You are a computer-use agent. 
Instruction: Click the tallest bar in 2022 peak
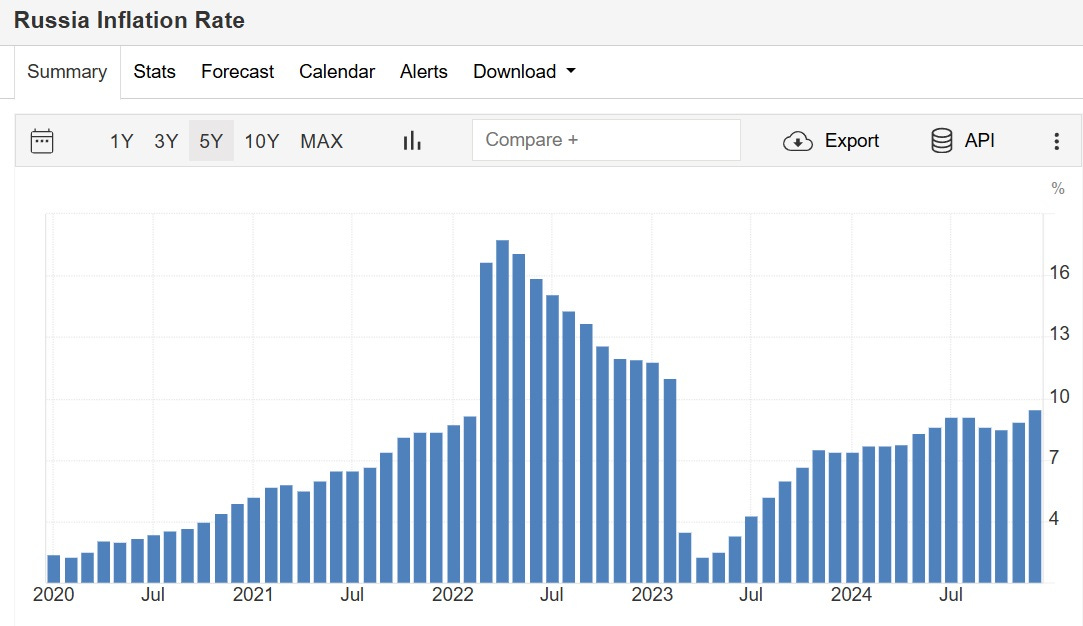click(503, 411)
